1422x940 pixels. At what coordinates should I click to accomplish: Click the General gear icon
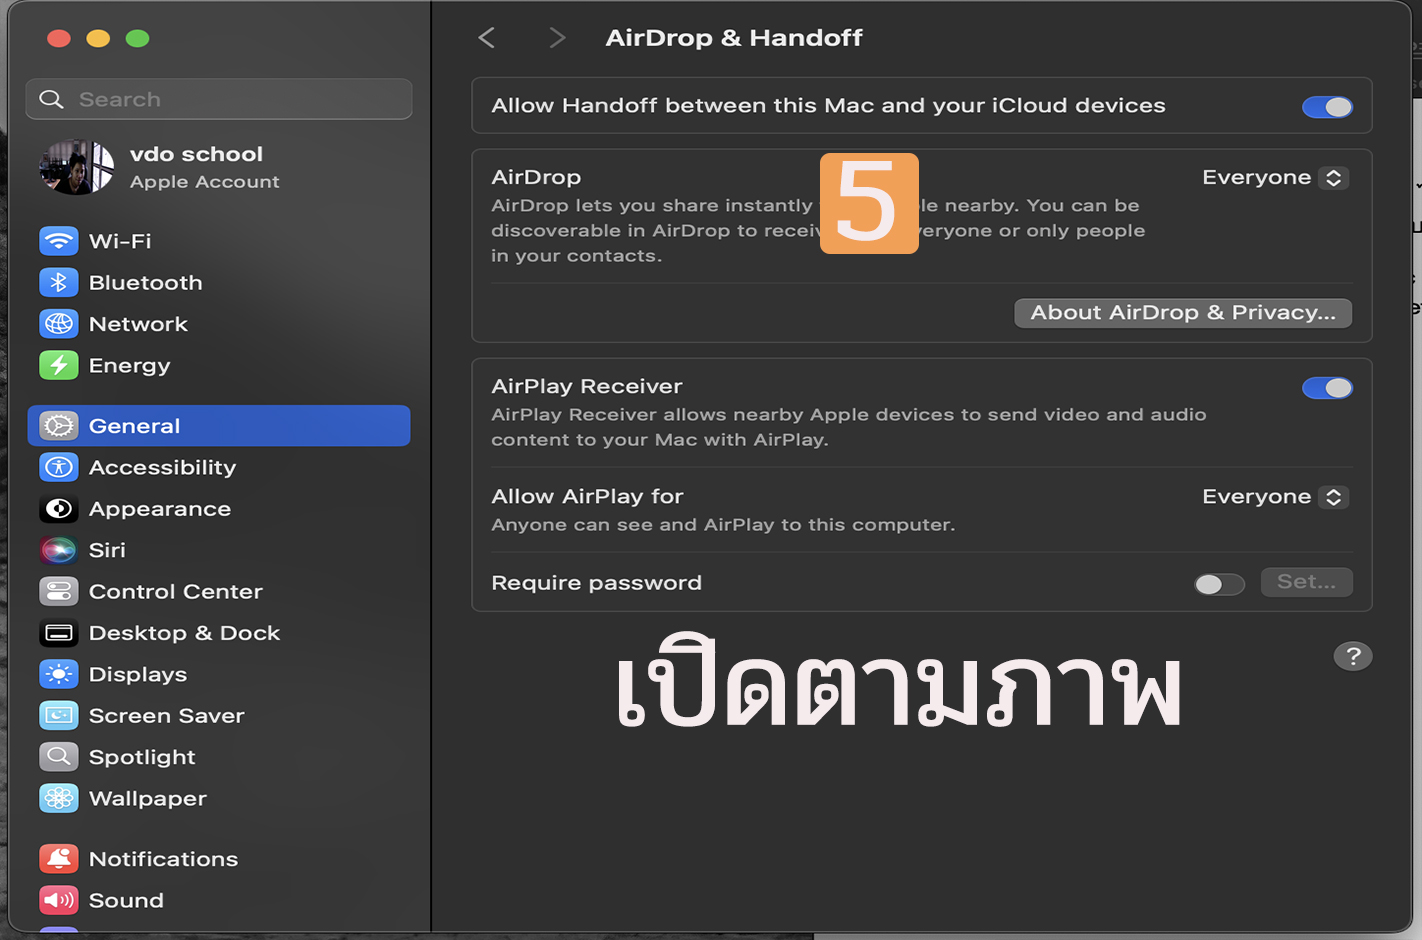coord(59,426)
